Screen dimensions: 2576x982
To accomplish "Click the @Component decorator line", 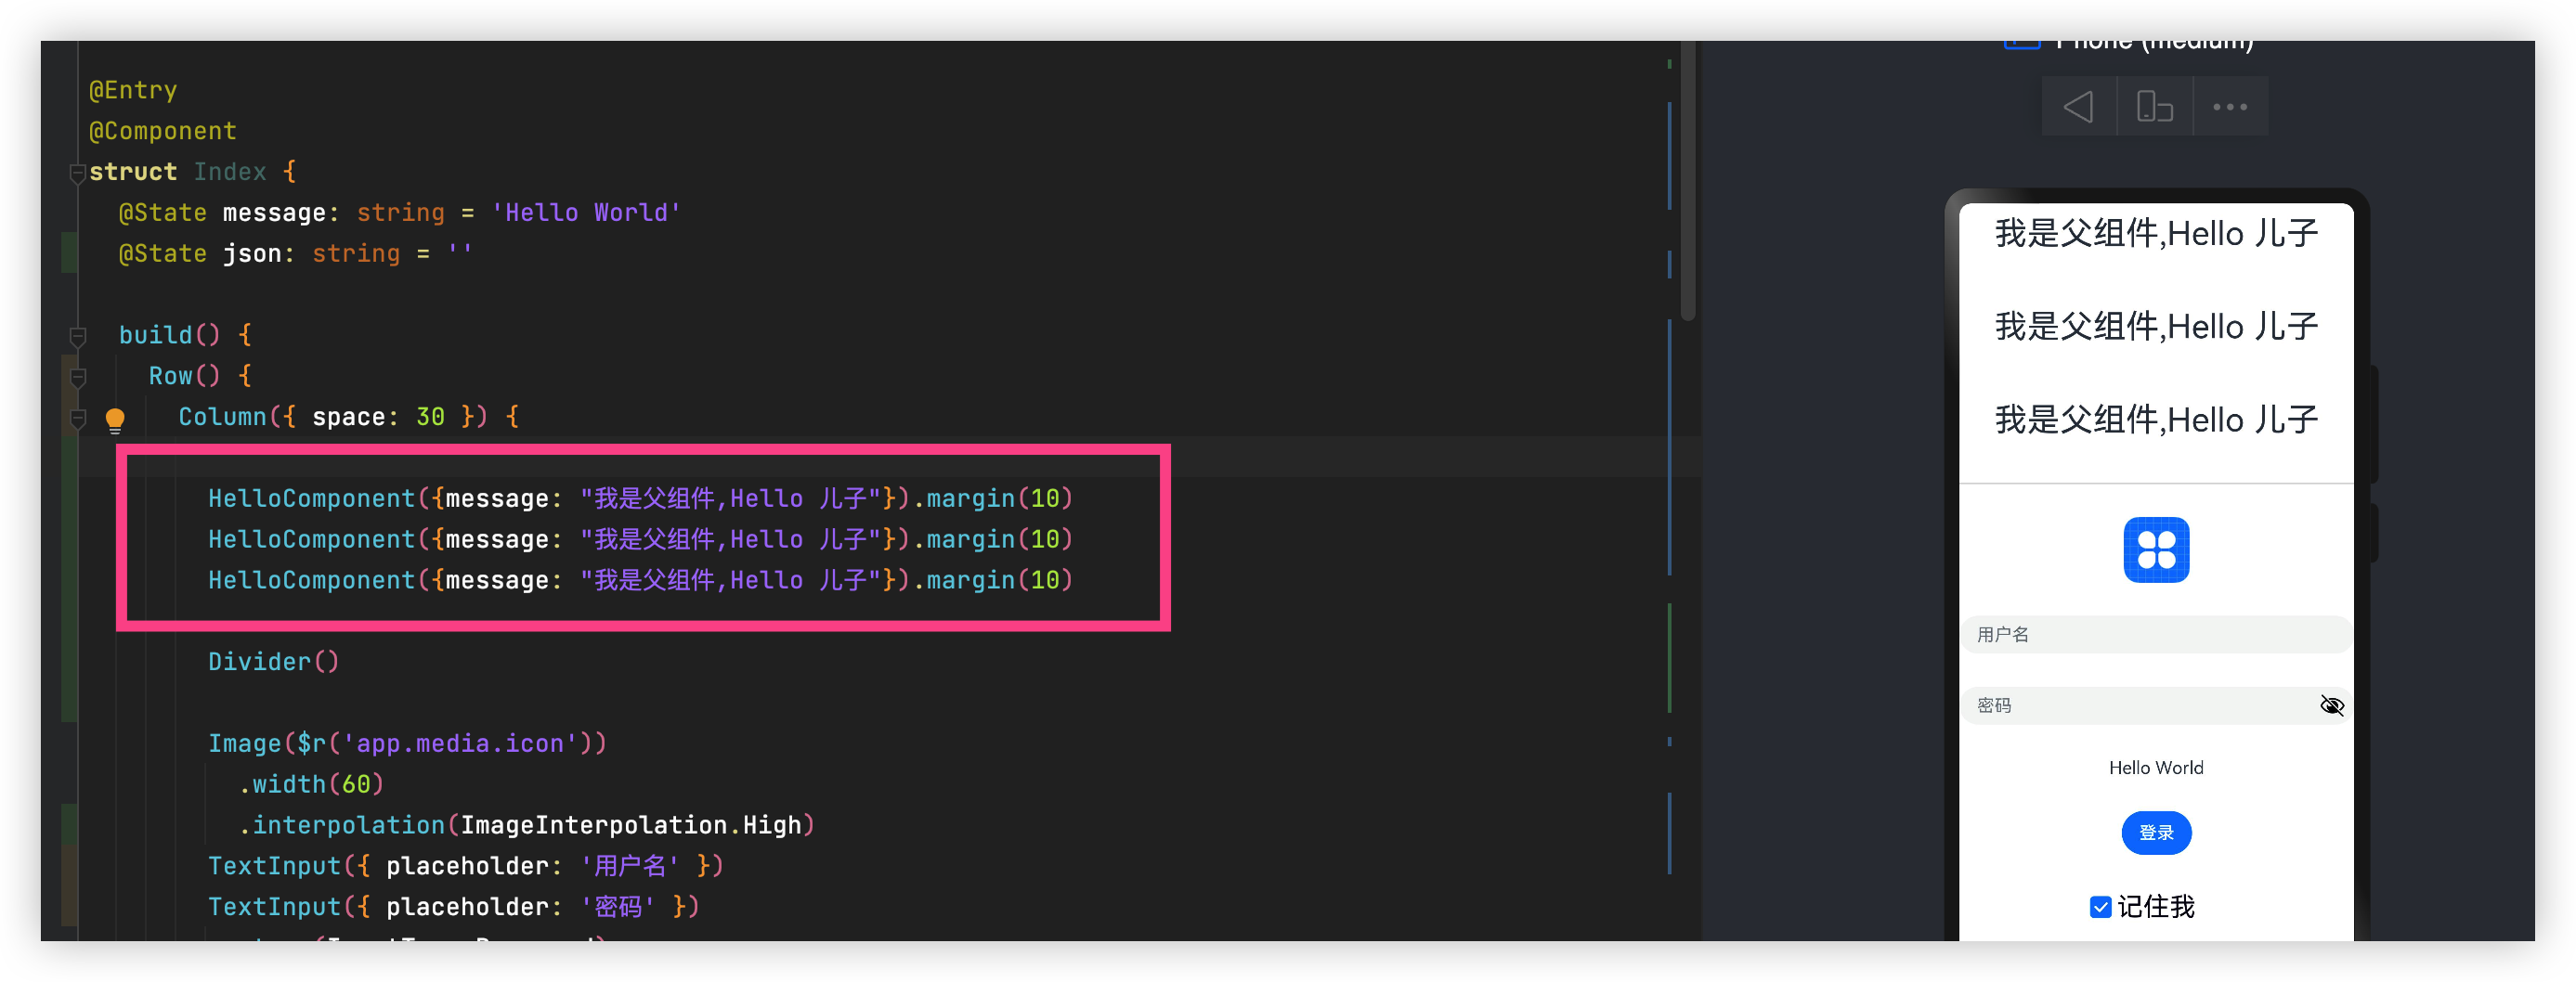I will 163,131.
